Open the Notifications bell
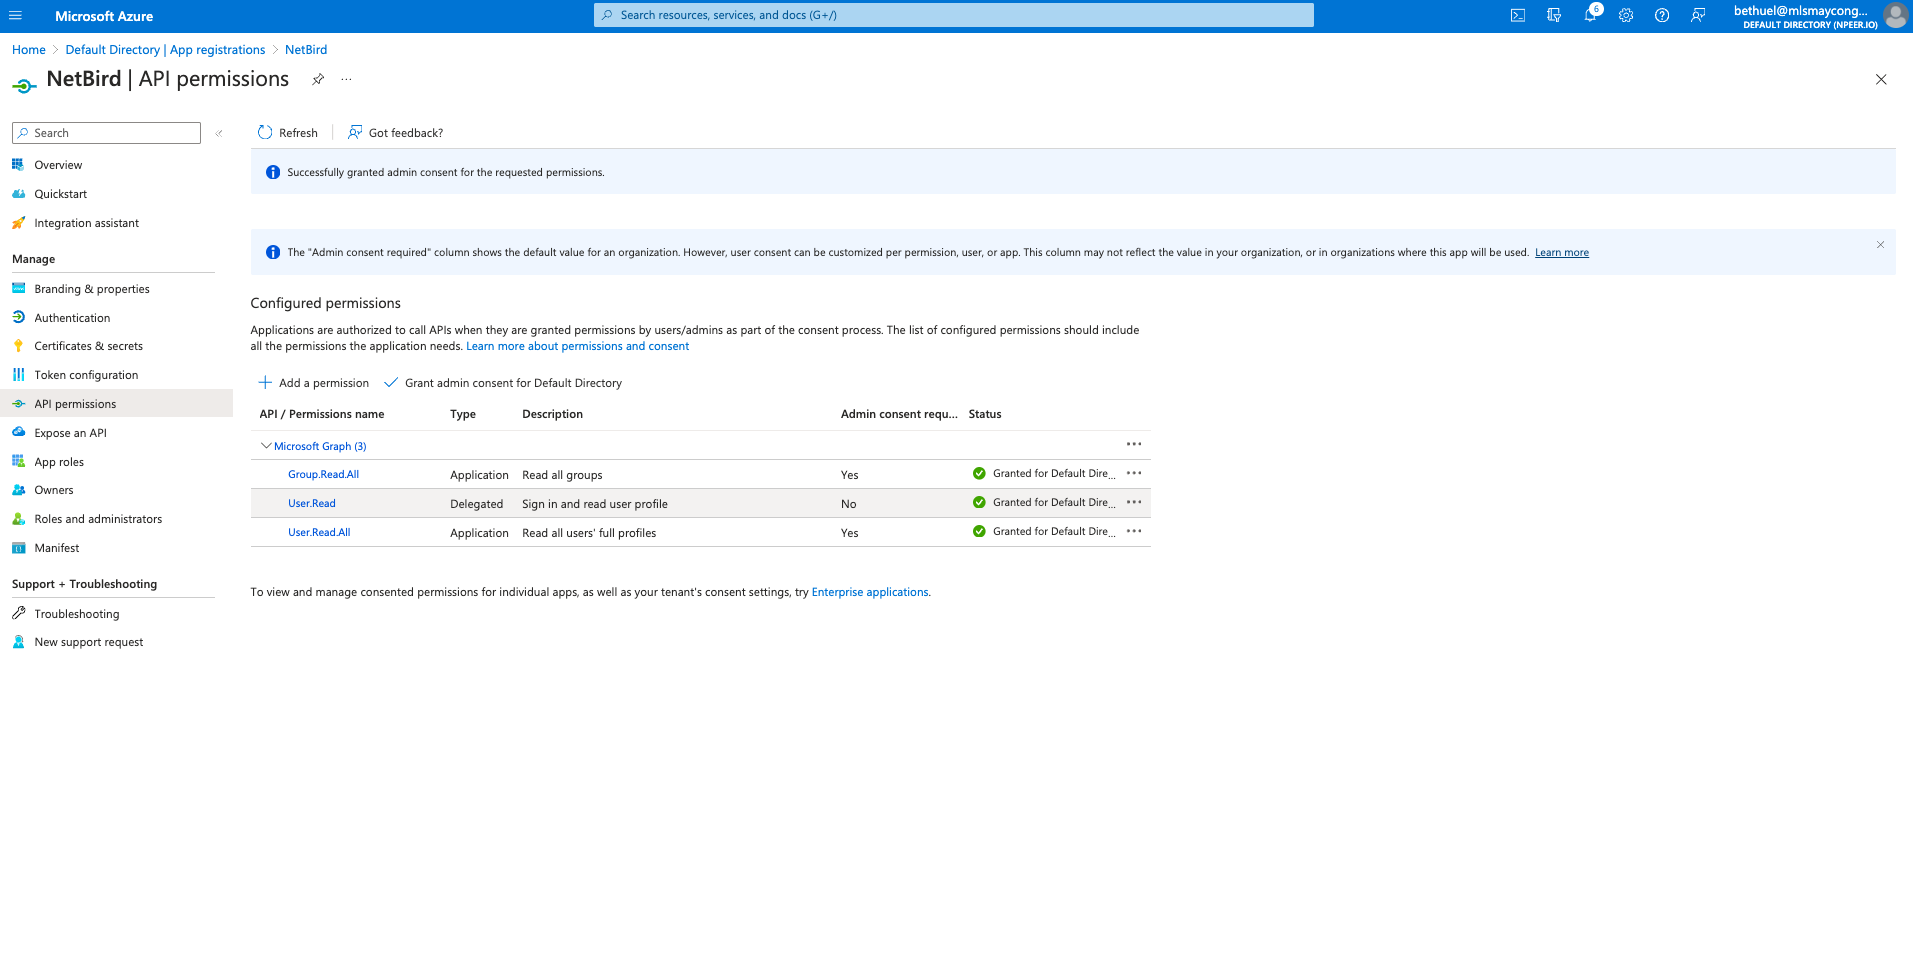1913x955 pixels. pyautogui.click(x=1589, y=15)
